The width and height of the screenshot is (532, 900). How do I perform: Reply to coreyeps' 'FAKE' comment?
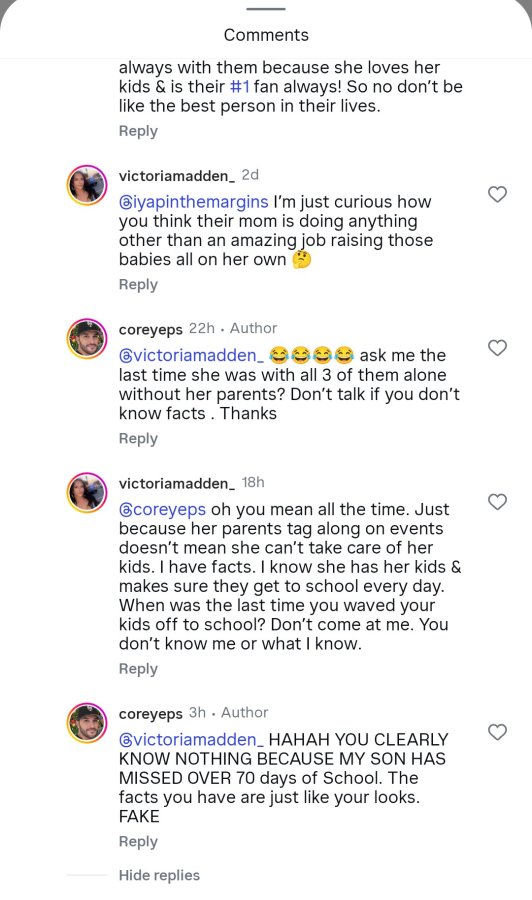(138, 841)
